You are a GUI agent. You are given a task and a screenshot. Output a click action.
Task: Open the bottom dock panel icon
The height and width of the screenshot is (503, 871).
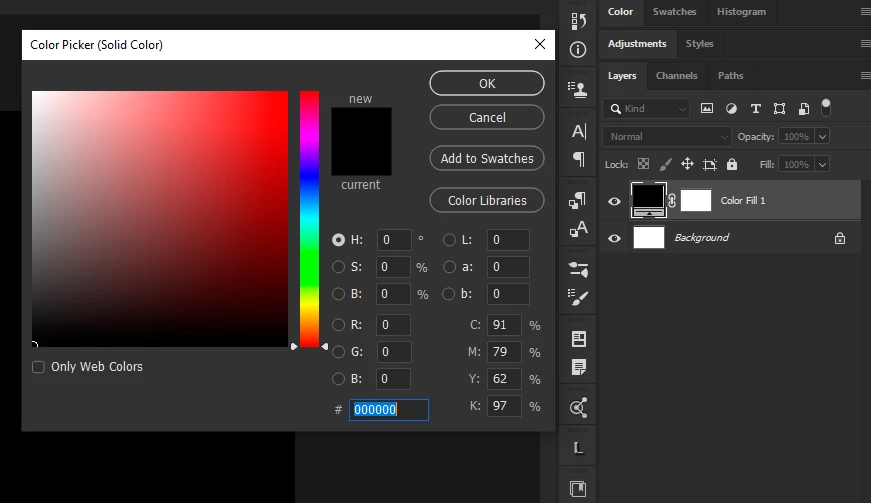pos(578,489)
